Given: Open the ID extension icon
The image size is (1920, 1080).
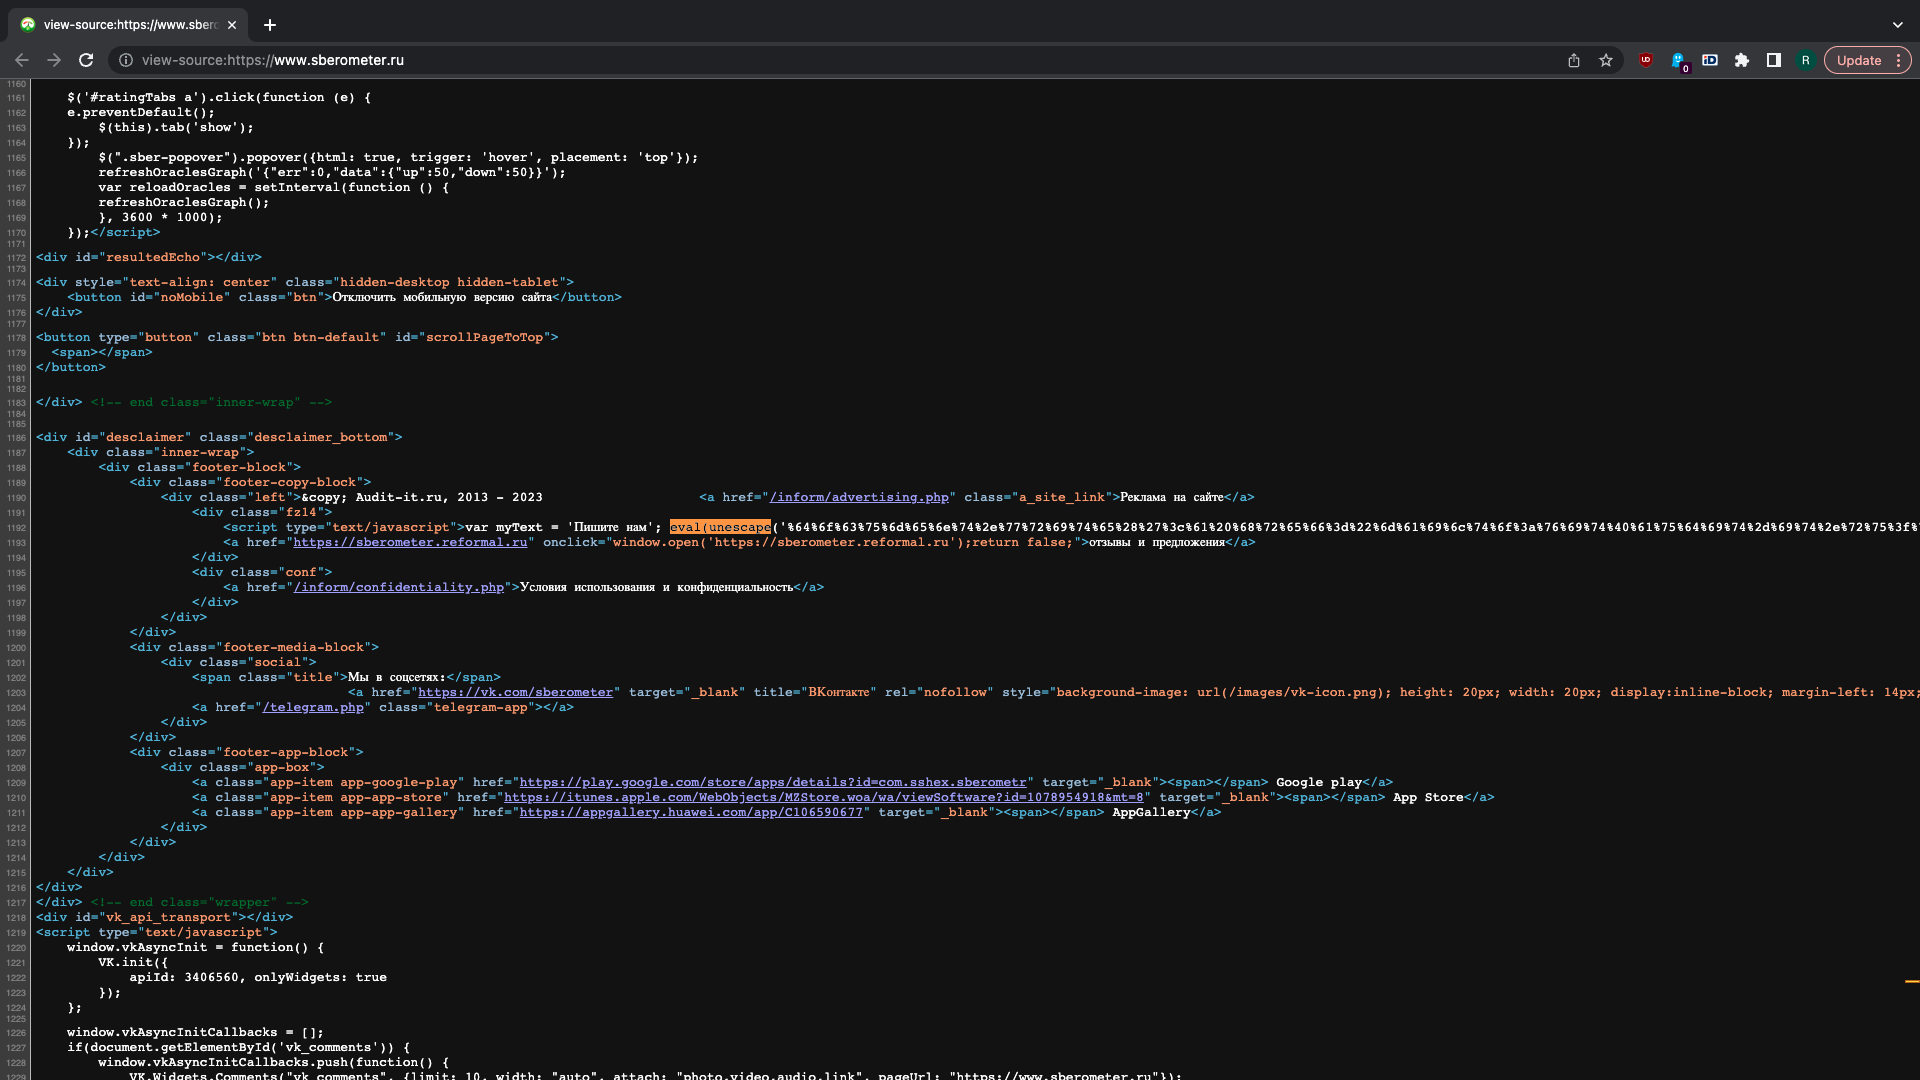Looking at the screenshot, I should tap(1710, 60).
